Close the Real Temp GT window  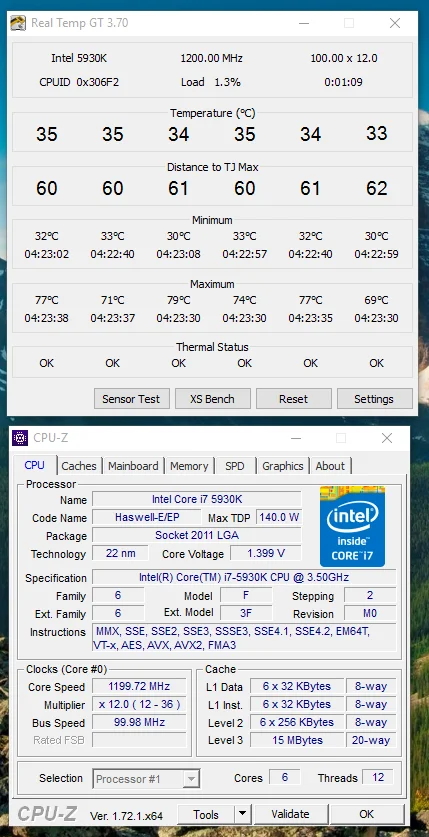[395, 23]
